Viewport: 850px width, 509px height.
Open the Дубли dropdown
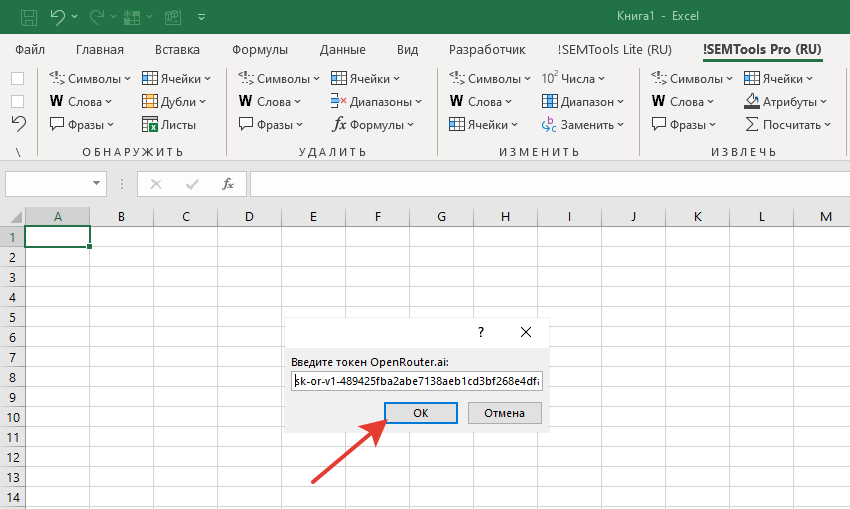tap(174, 101)
